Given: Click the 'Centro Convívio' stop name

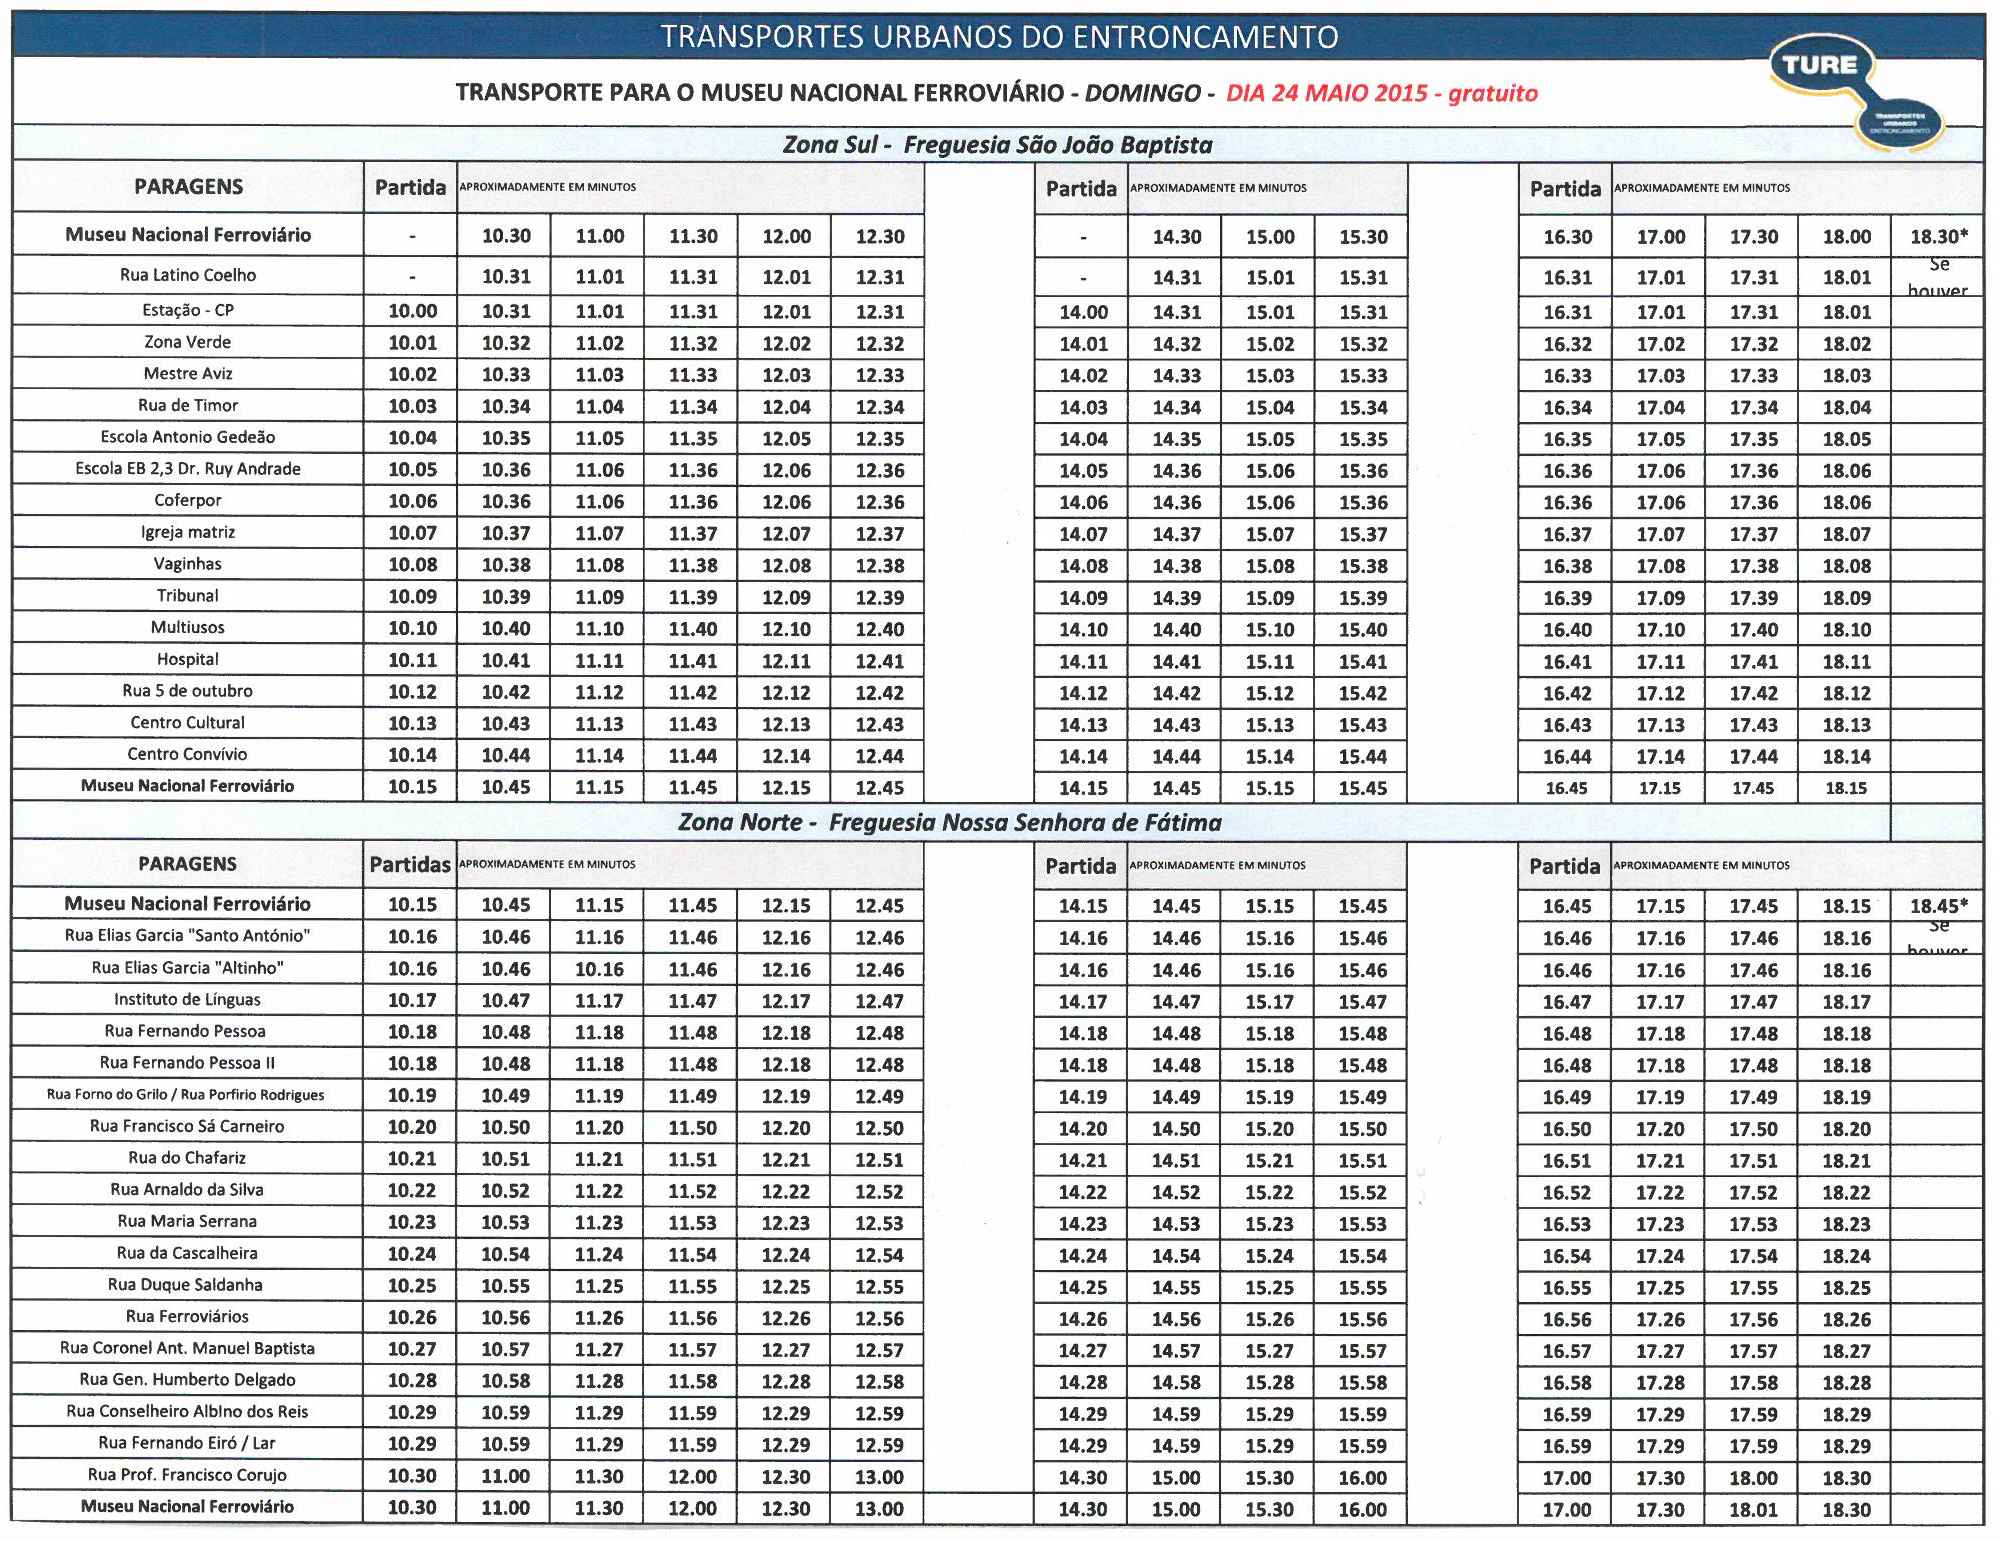Looking at the screenshot, I should click(x=188, y=754).
